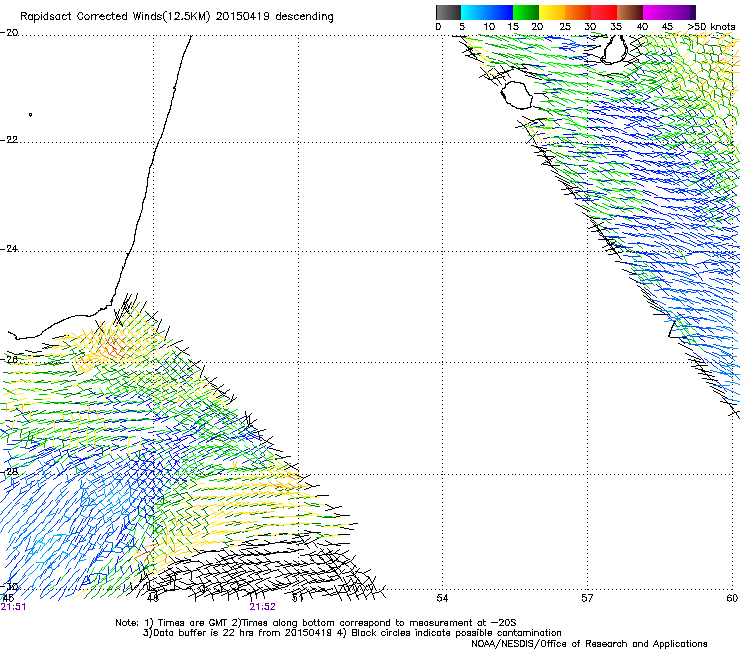Click the 'Data buffer is 22 hrs' note line
Image resolution: width=740 pixels, height=650 pixels.
(x=352, y=633)
